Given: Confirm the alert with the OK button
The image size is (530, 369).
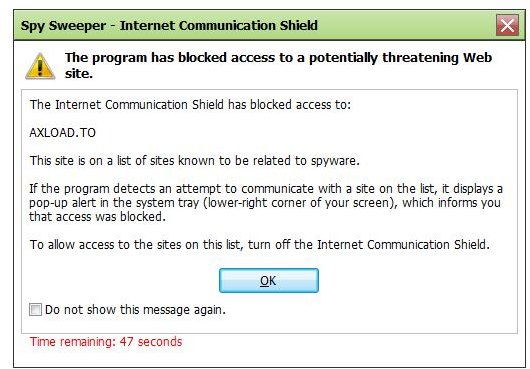Looking at the screenshot, I should point(269,280).
